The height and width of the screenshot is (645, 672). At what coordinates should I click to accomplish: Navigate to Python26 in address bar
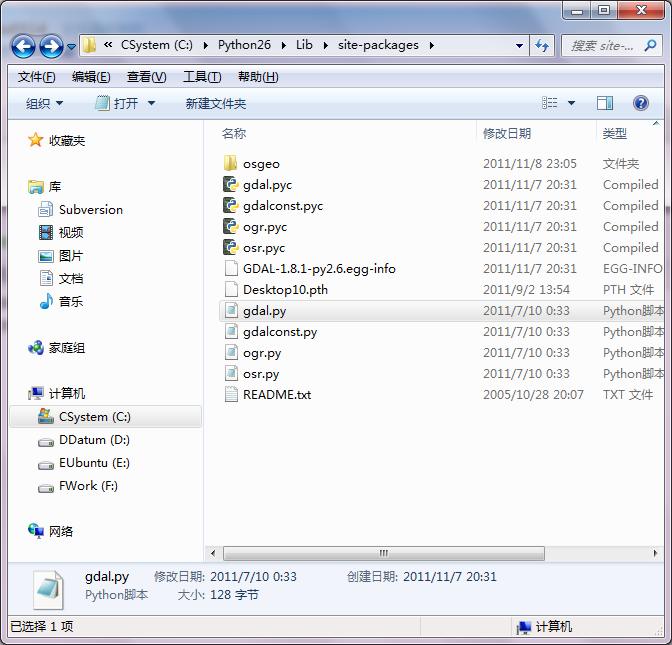pyautogui.click(x=244, y=45)
